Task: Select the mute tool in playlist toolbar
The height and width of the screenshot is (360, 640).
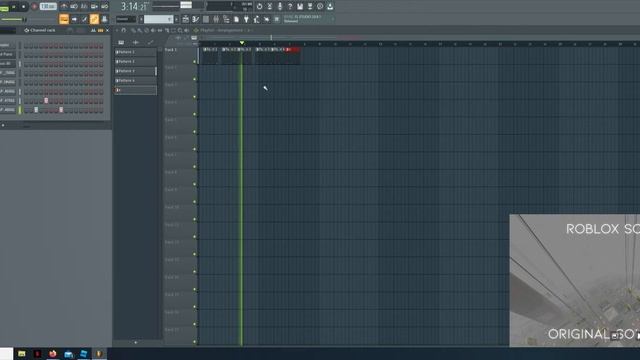Action: click(153, 30)
